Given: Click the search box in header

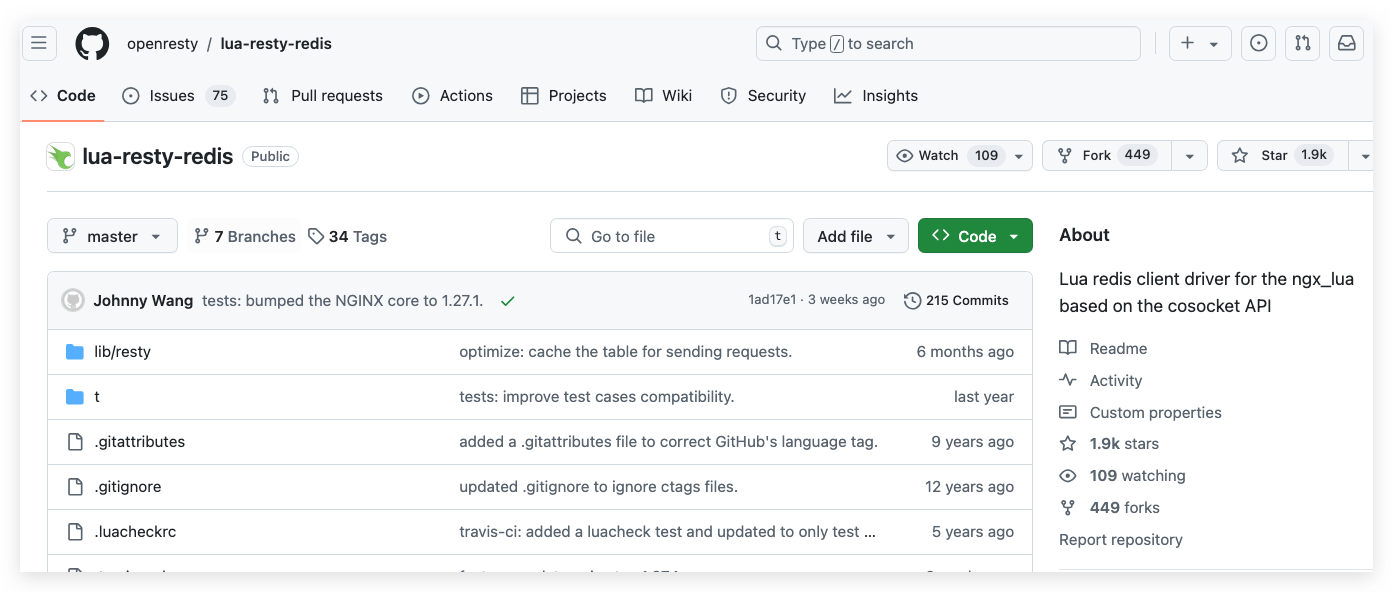Looking at the screenshot, I should pos(948,43).
